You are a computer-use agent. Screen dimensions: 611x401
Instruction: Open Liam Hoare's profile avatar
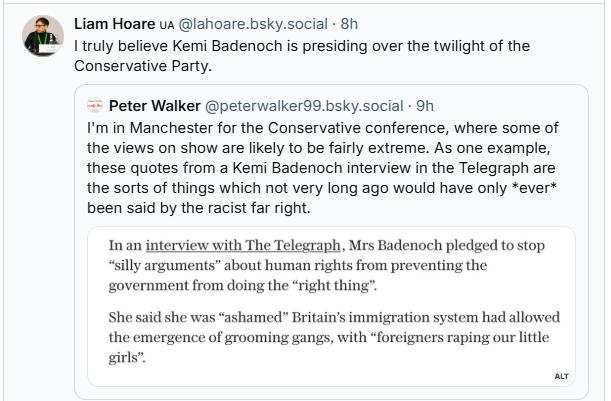coord(41,36)
